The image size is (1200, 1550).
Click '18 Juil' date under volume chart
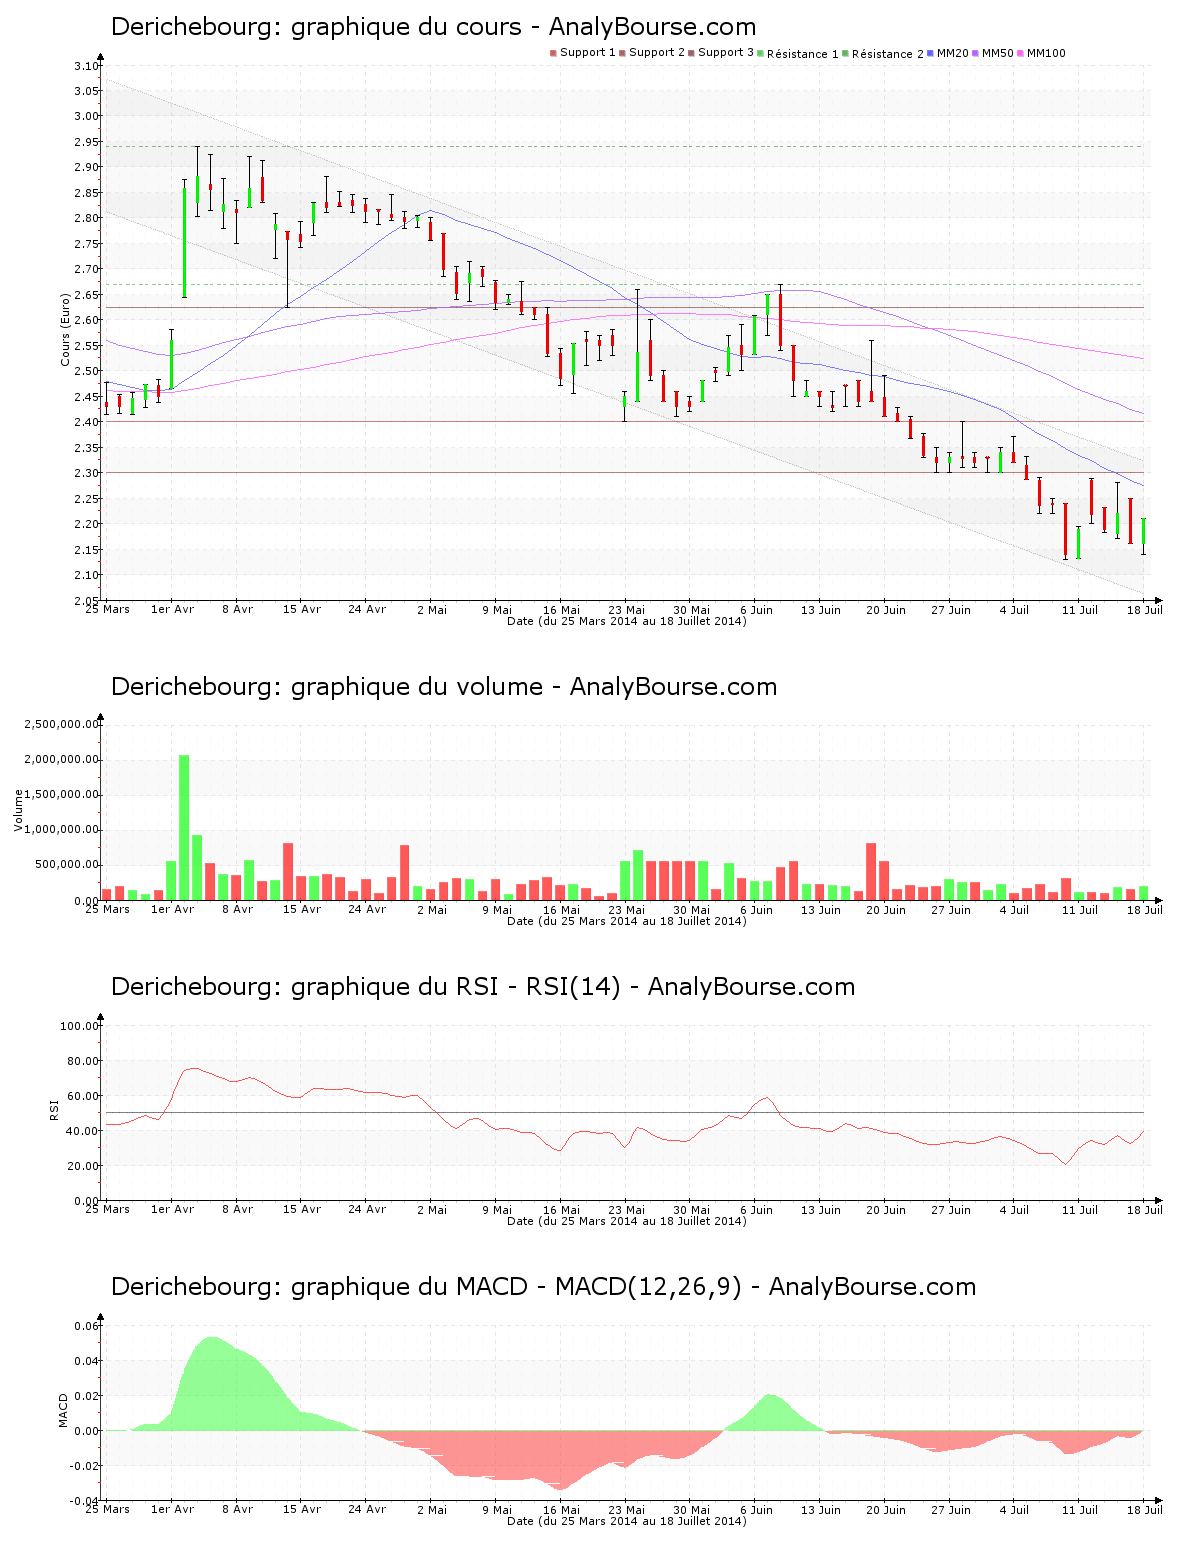coord(1145,909)
